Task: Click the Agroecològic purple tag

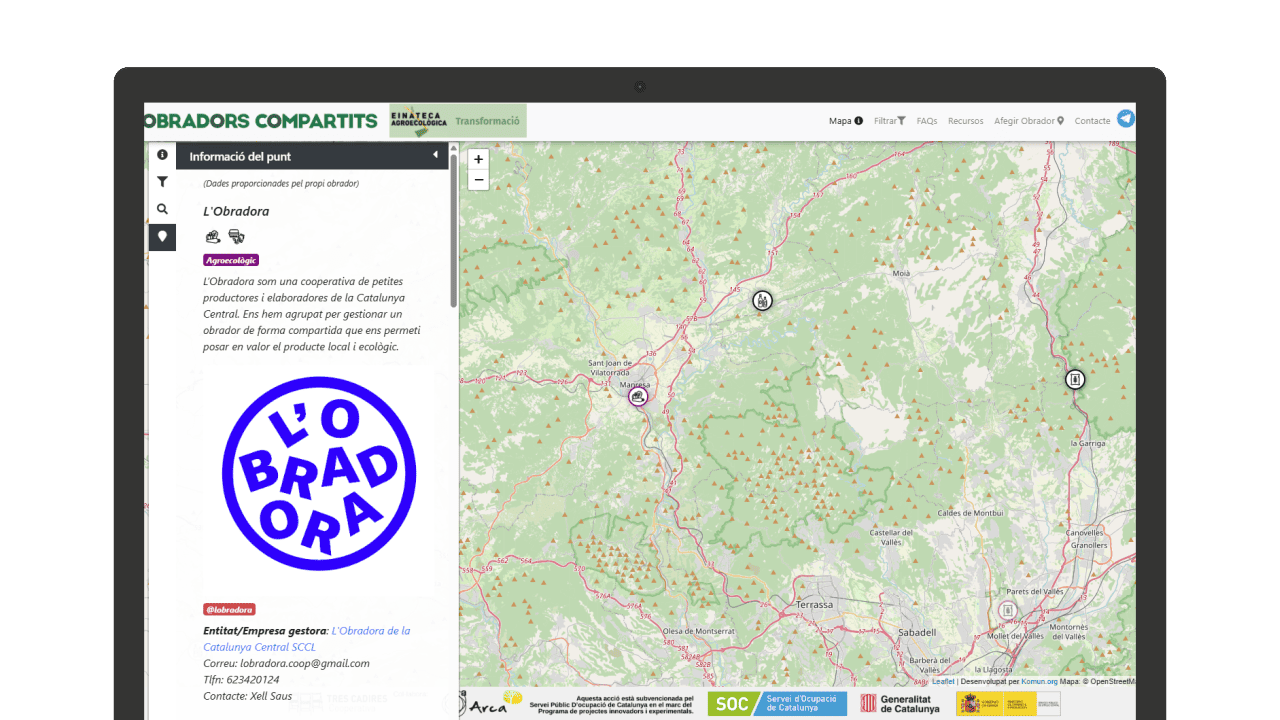Action: pyautogui.click(x=231, y=260)
